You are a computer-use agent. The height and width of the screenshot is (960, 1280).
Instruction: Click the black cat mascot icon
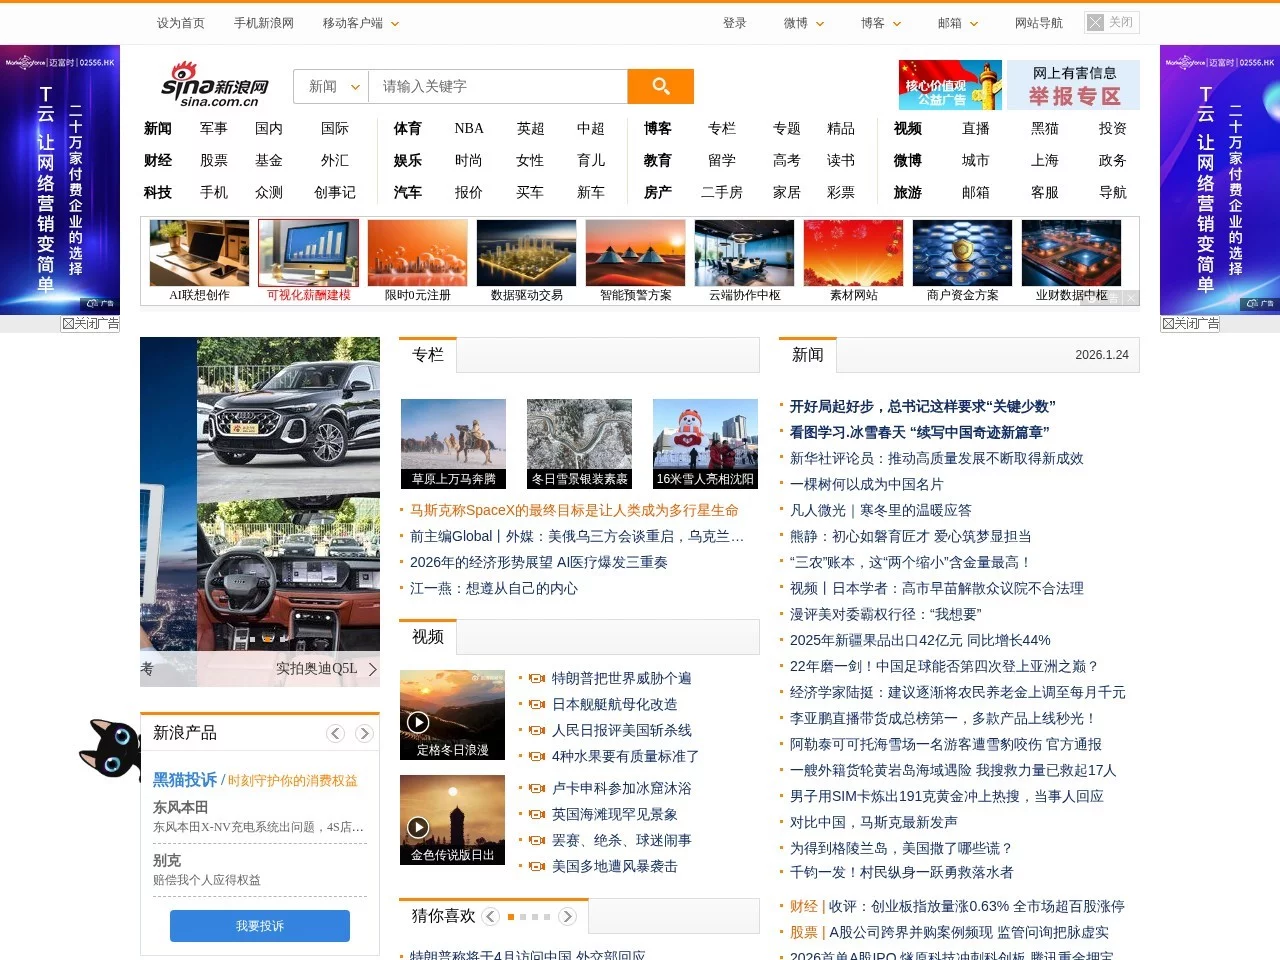pyautogui.click(x=110, y=750)
